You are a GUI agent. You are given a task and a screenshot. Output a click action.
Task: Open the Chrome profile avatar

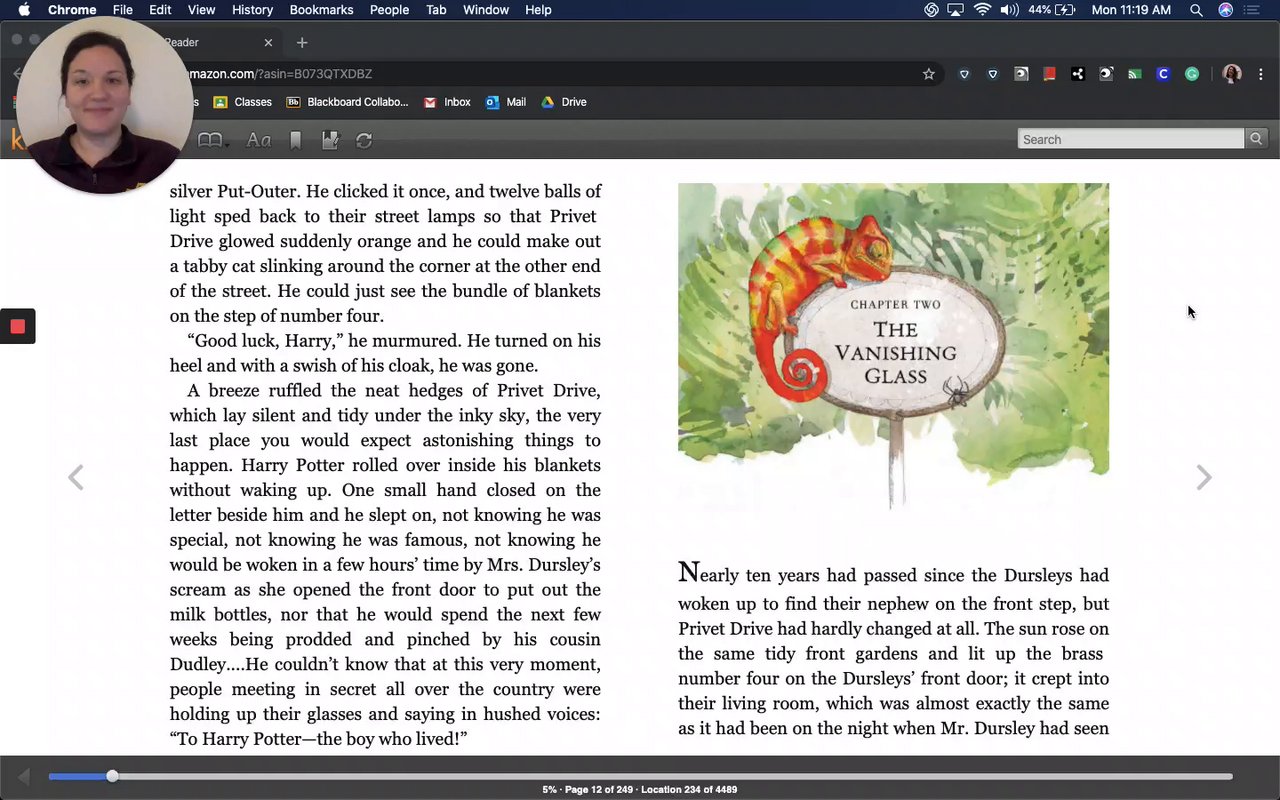1232,74
